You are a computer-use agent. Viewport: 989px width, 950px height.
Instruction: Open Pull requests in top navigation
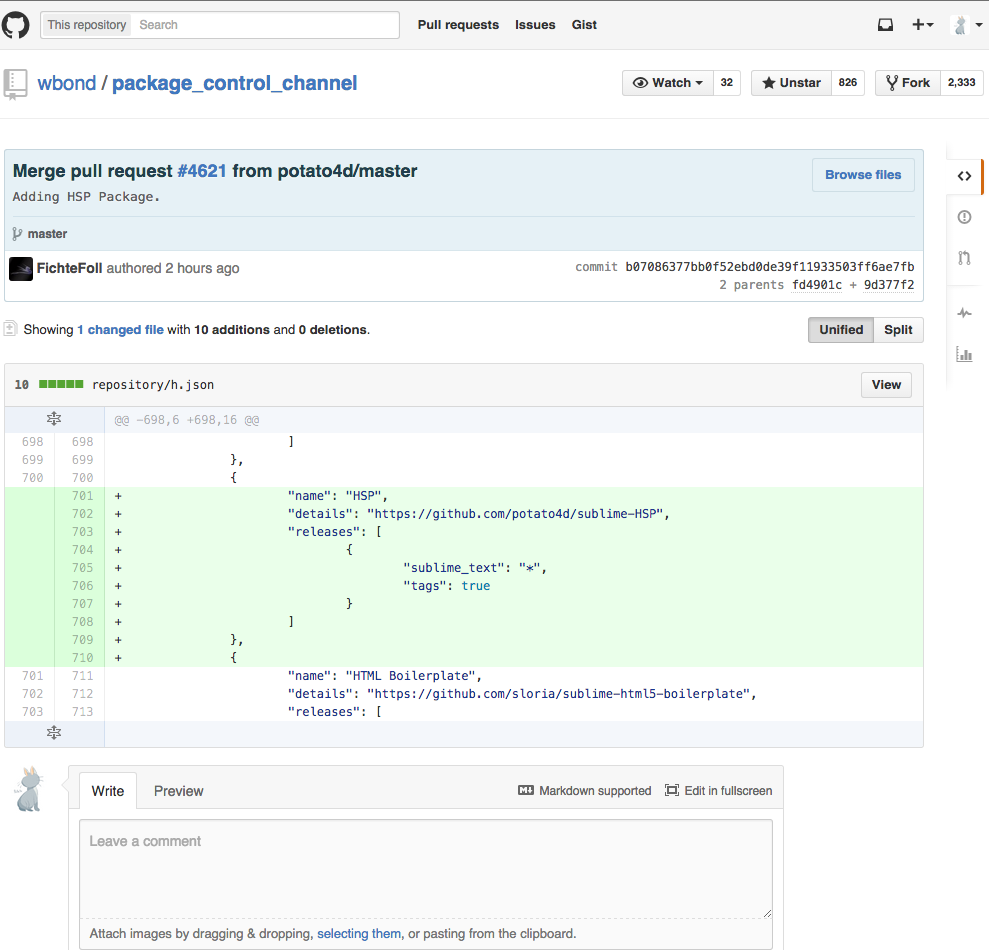(x=458, y=25)
